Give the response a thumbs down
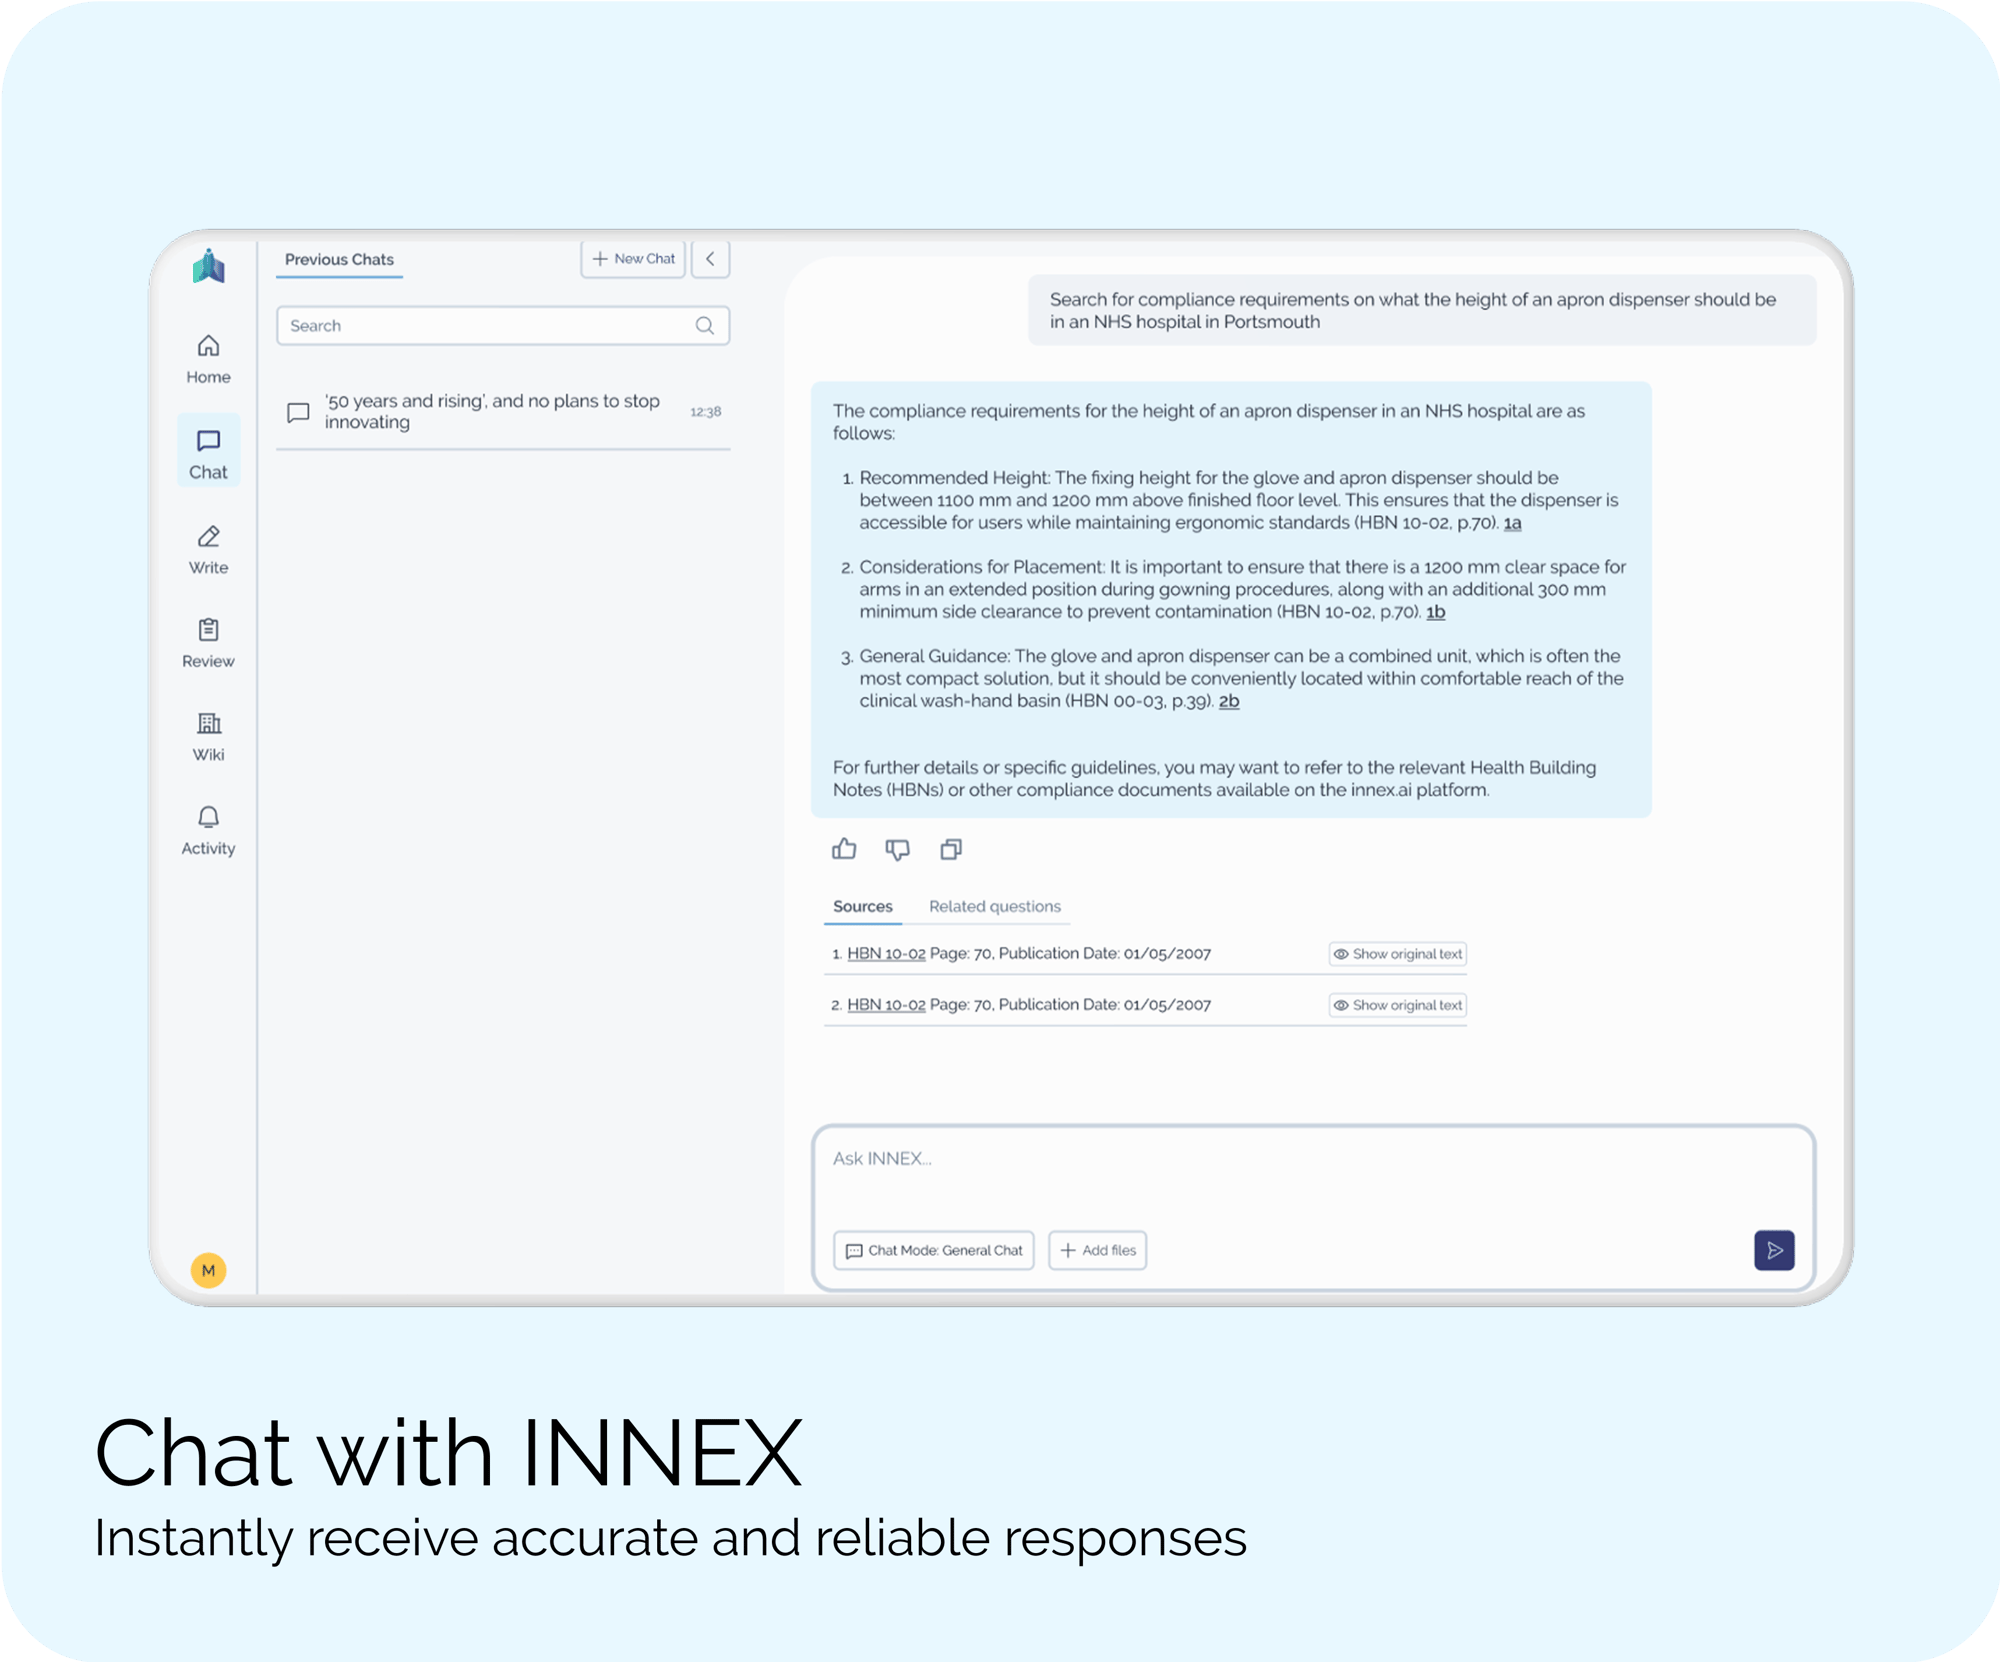Screen dimensions: 2000x1662 tap(897, 849)
